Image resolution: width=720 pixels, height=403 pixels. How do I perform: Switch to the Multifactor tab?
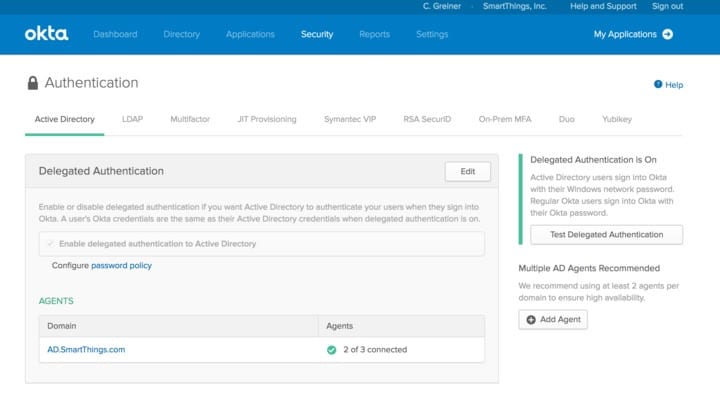click(190, 119)
